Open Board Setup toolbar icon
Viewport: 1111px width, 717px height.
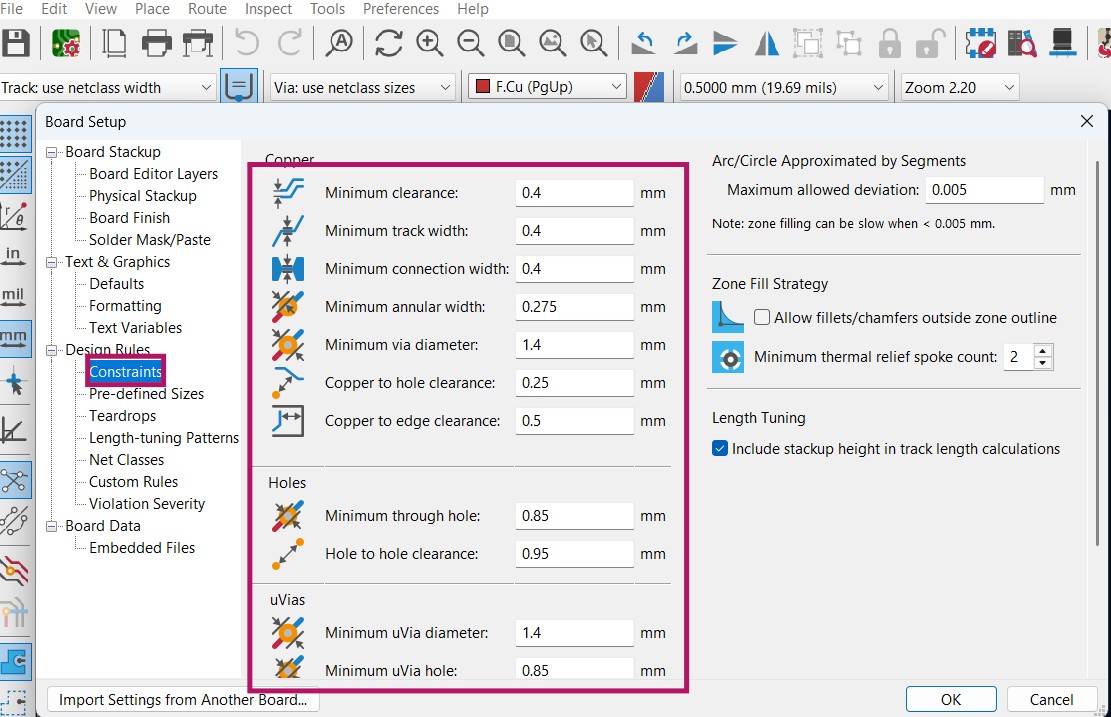click(x=66, y=44)
